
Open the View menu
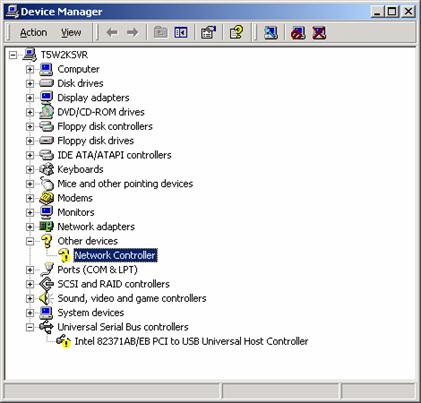(71, 33)
